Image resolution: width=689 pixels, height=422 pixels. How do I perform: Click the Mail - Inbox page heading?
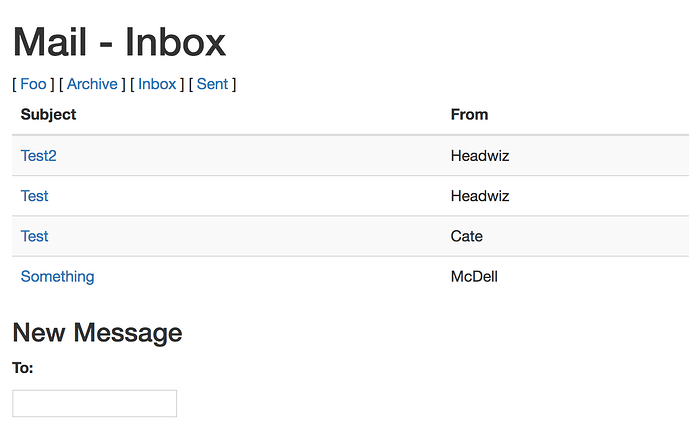119,42
